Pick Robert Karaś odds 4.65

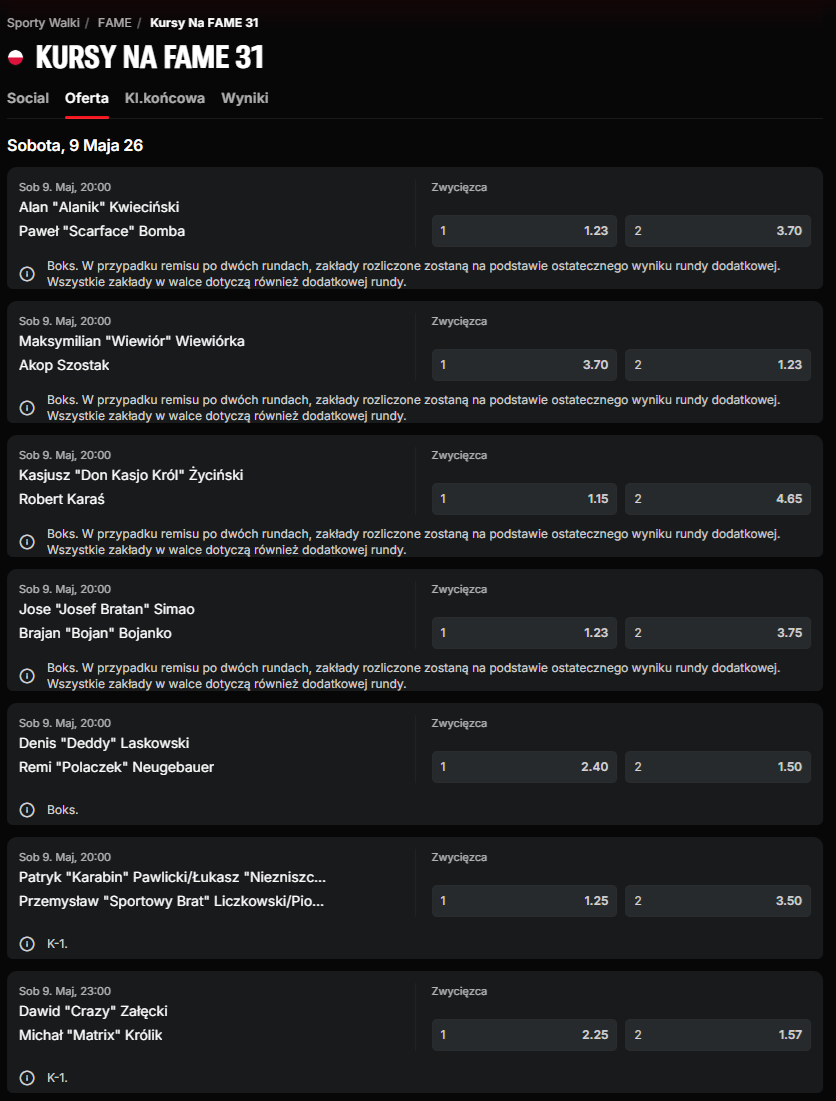click(x=718, y=499)
